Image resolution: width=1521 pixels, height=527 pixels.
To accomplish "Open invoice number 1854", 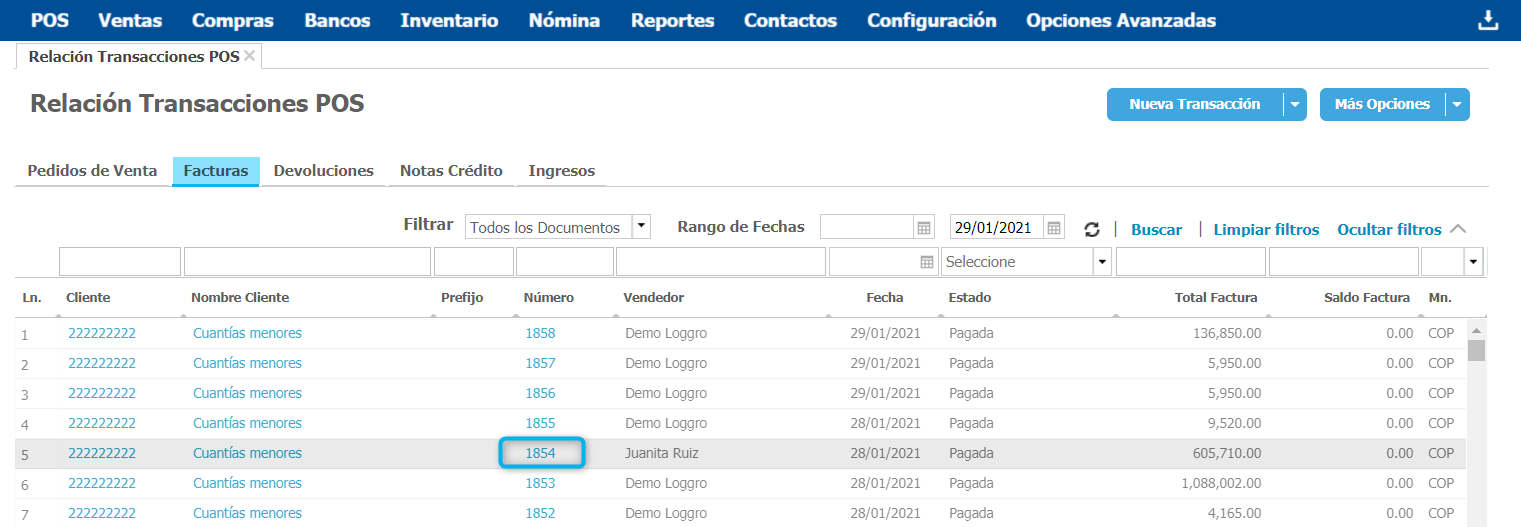I will (x=540, y=453).
